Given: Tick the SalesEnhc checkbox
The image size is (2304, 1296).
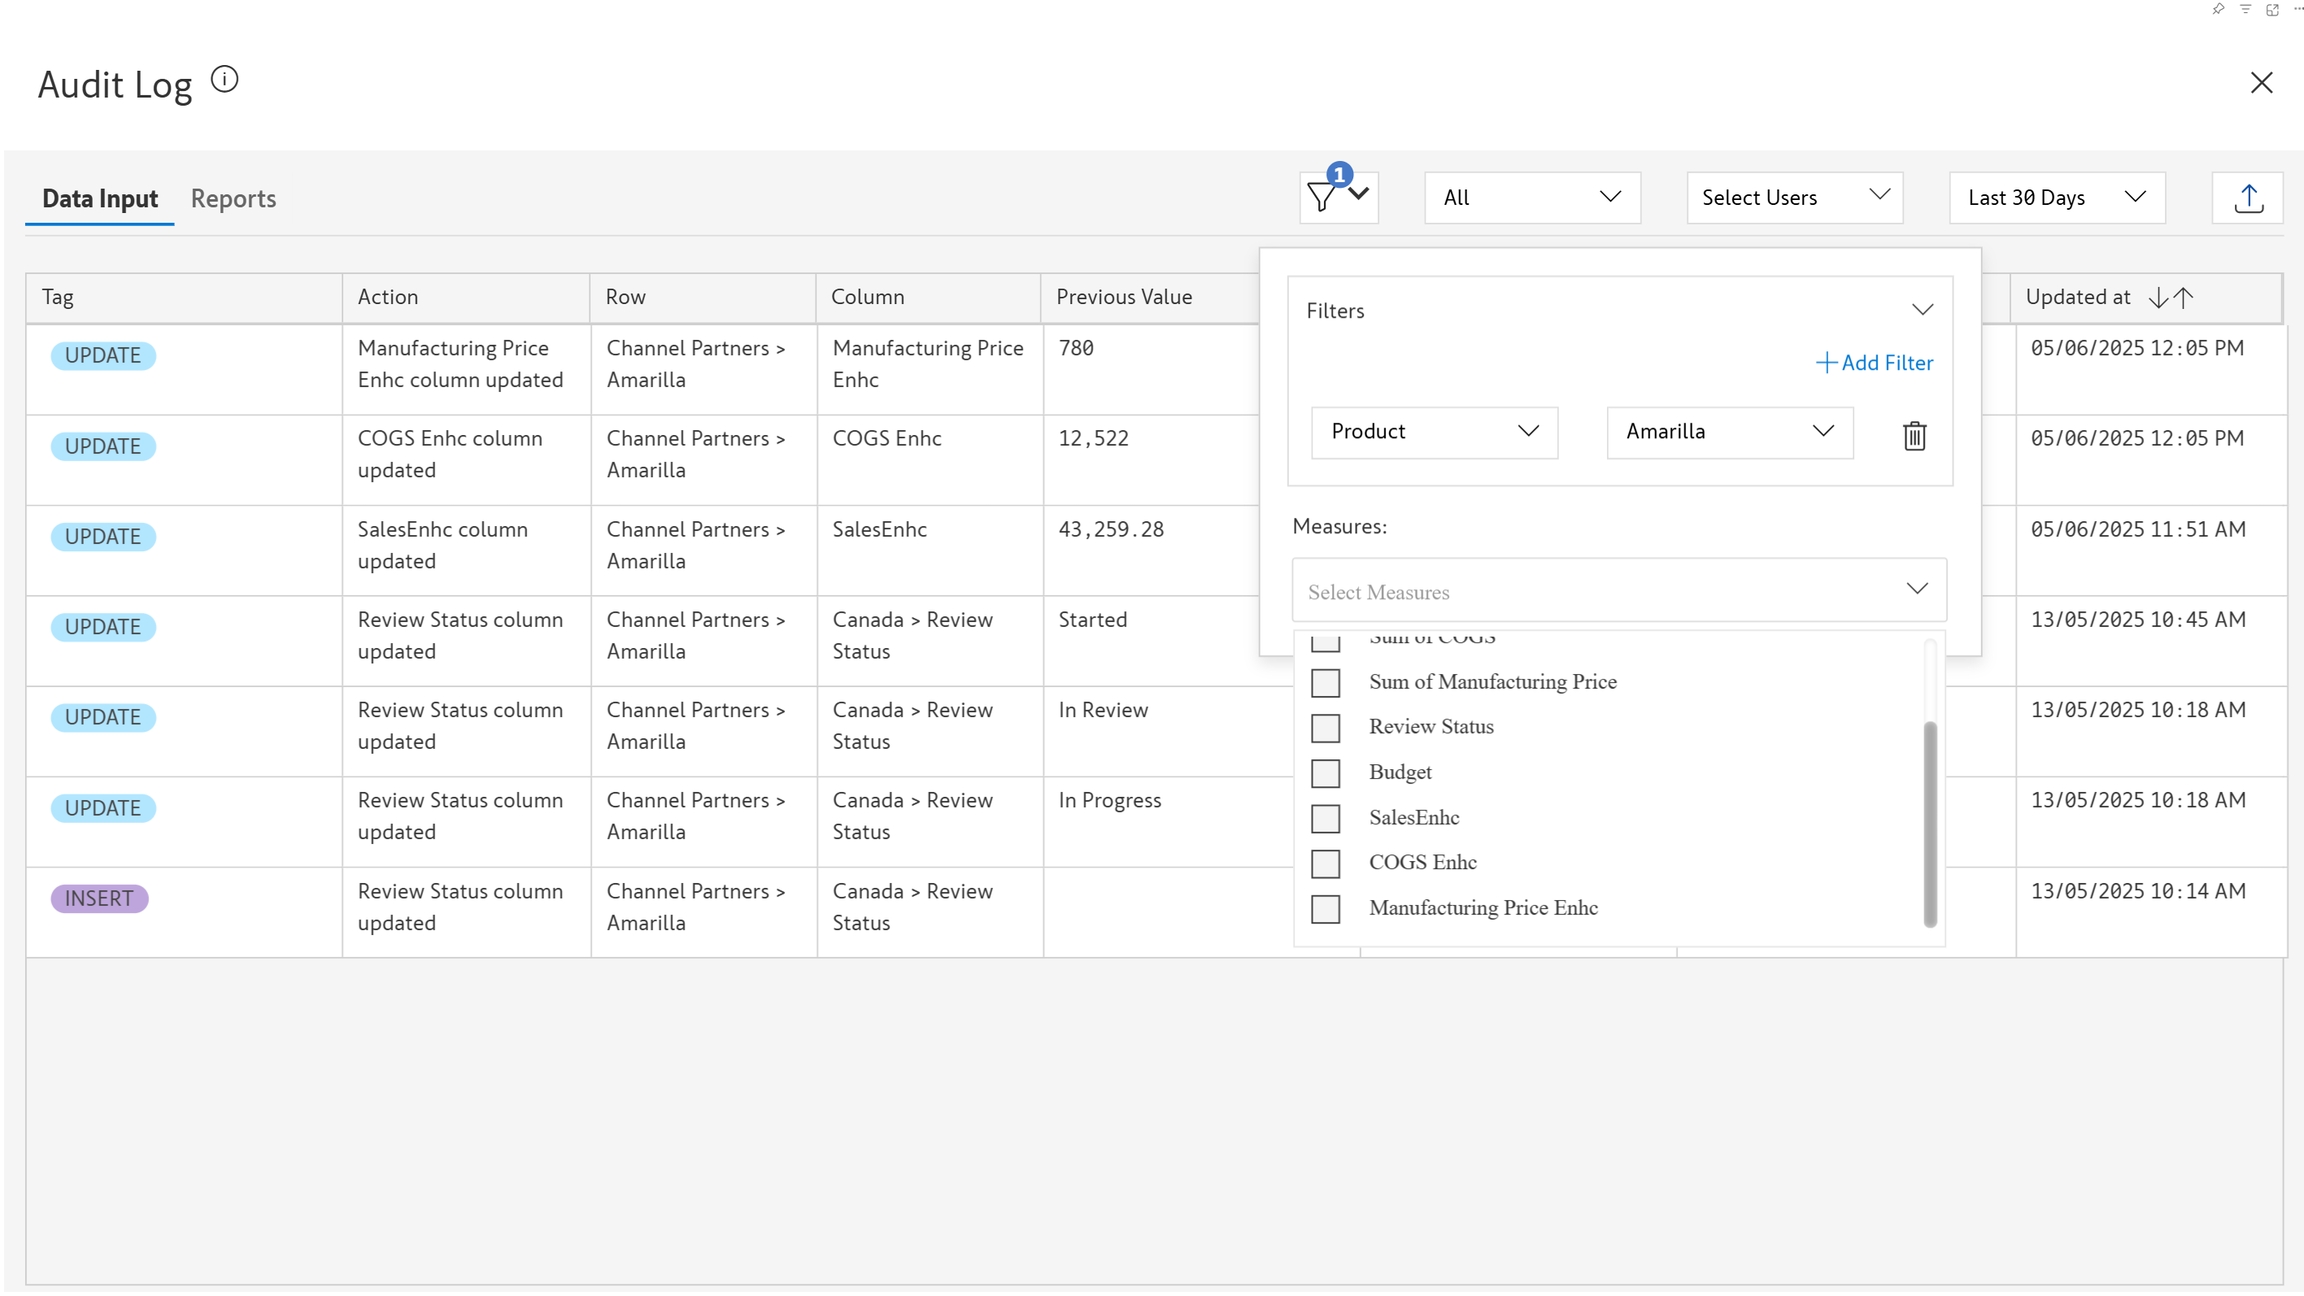Looking at the screenshot, I should click(x=1325, y=818).
